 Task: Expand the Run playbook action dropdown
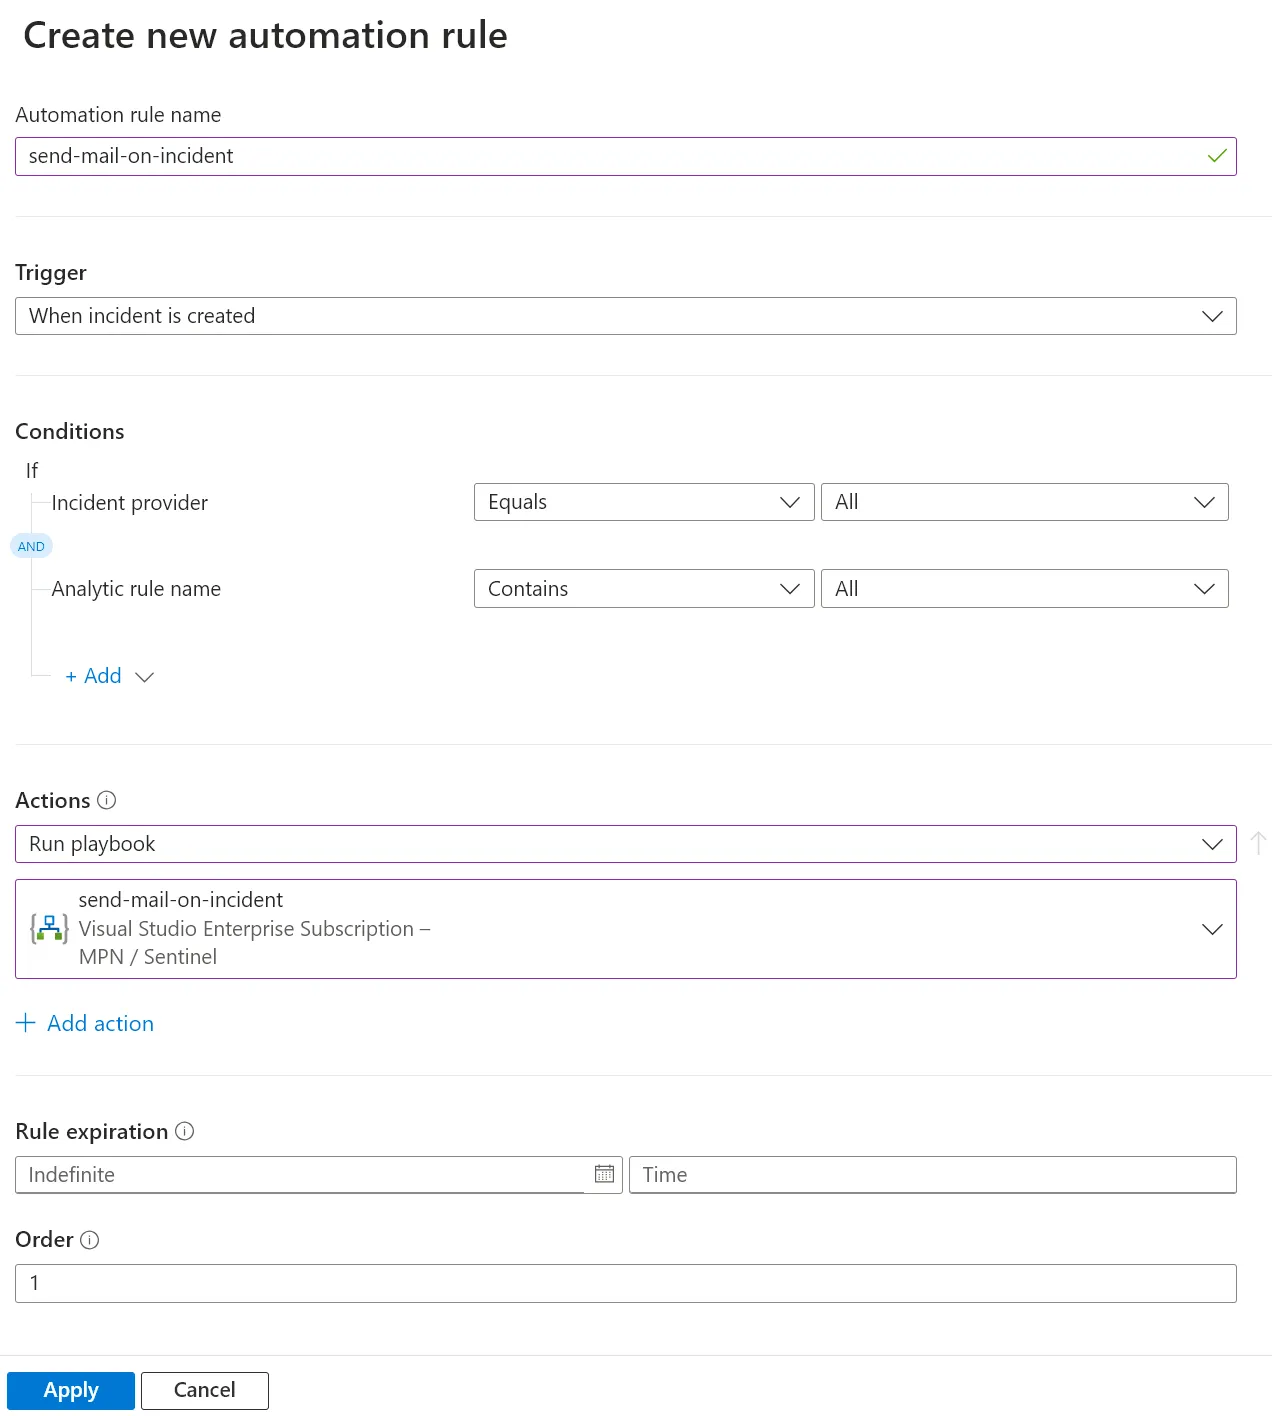pyautogui.click(x=625, y=844)
